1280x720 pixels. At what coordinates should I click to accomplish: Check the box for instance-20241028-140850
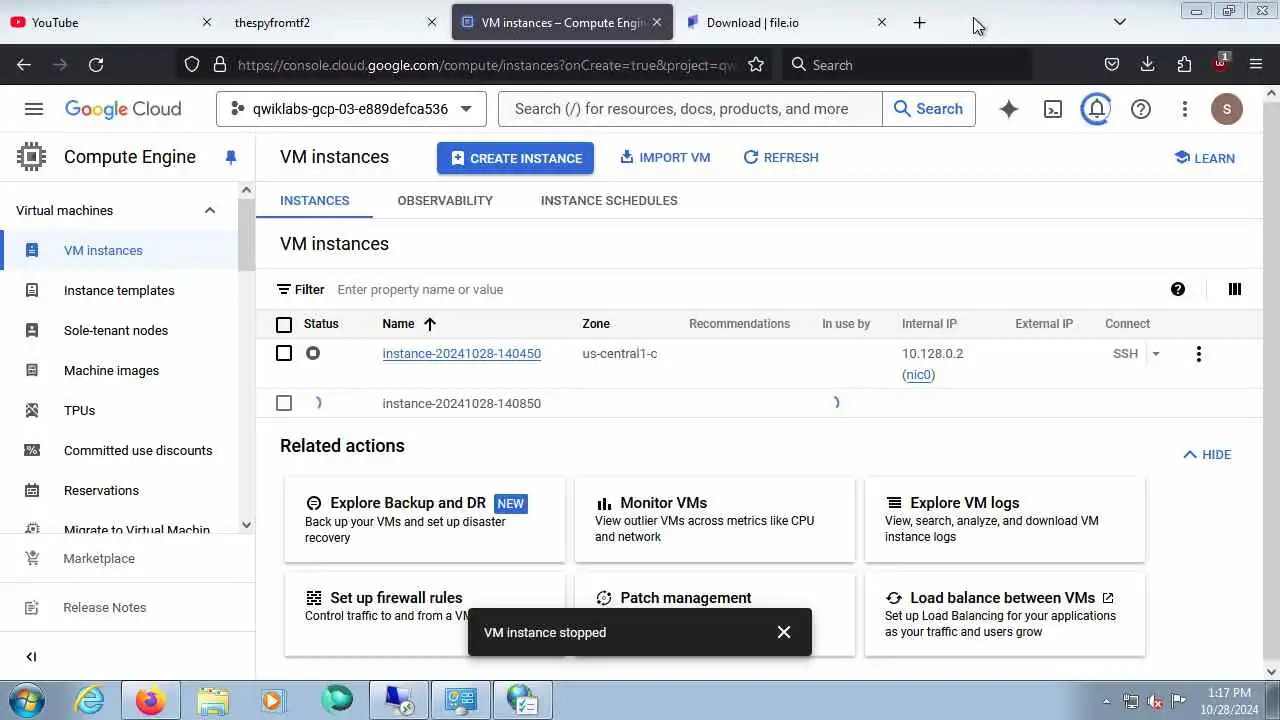click(x=284, y=403)
